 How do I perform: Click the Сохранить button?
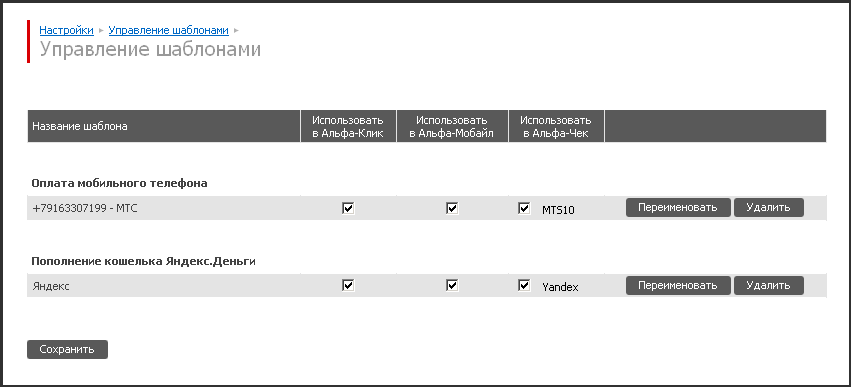click(x=67, y=350)
